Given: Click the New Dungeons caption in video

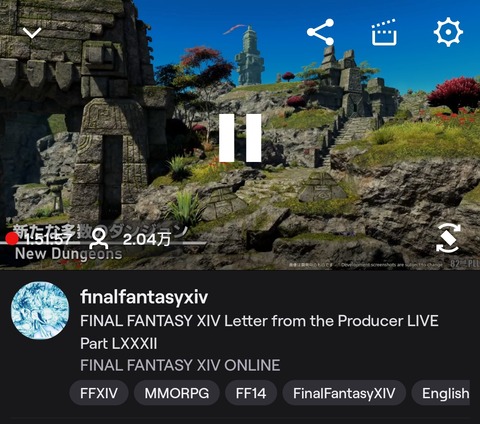Looking at the screenshot, I should pyautogui.click(x=69, y=254).
